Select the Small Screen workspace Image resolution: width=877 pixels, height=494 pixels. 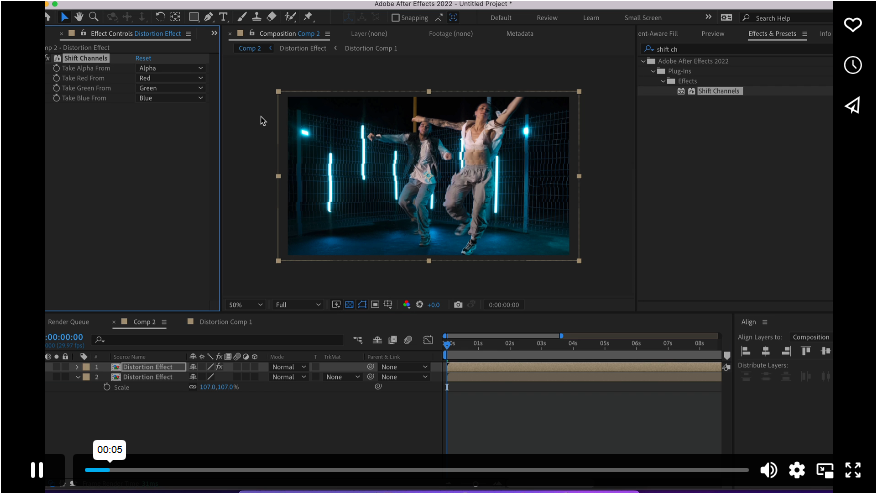[x=643, y=18]
